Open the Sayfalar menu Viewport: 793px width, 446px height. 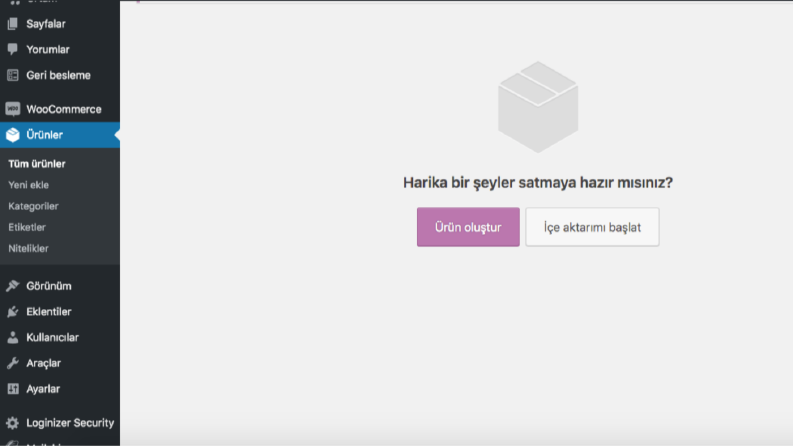coord(60,24)
